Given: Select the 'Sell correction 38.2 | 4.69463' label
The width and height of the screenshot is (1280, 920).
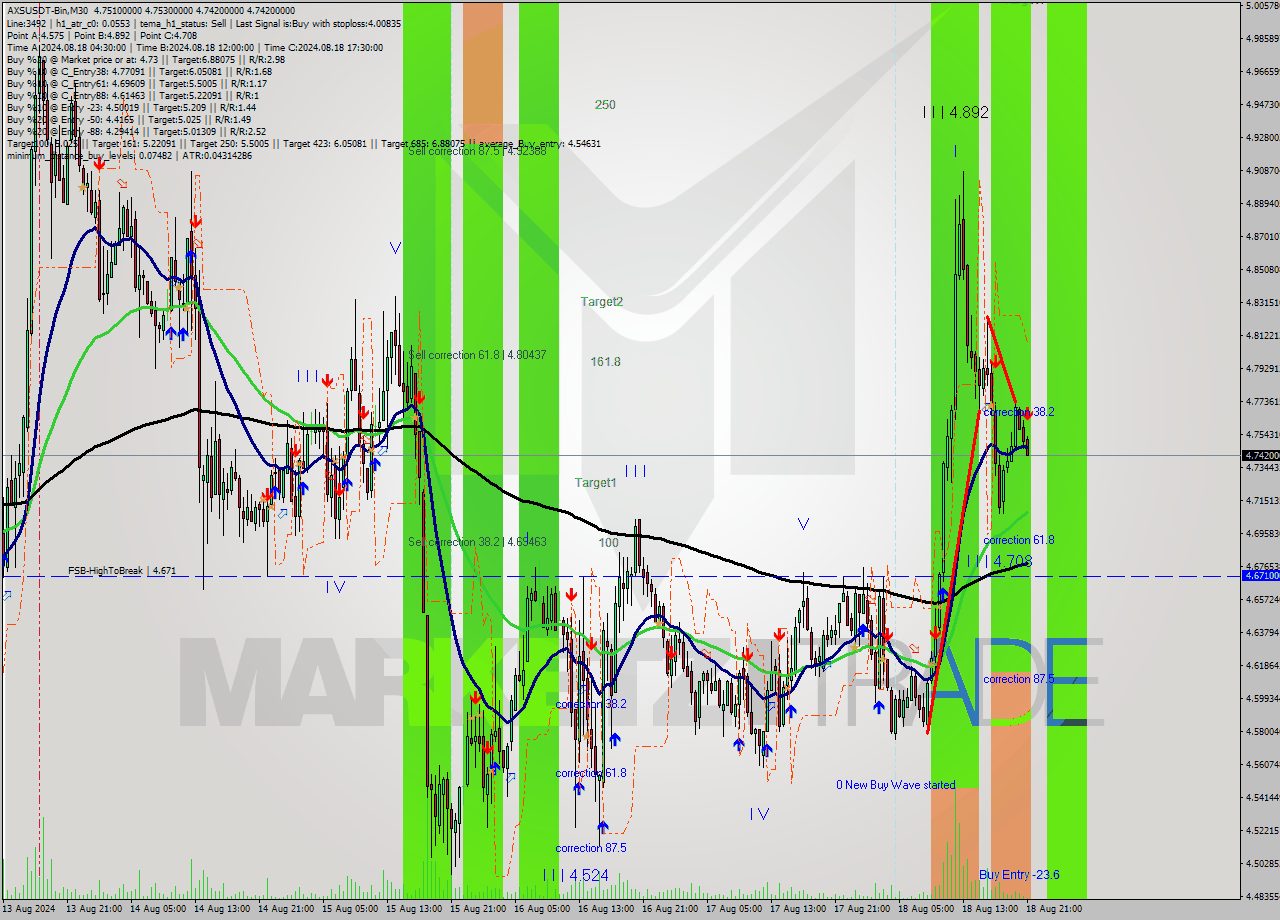Looking at the screenshot, I should [x=477, y=542].
